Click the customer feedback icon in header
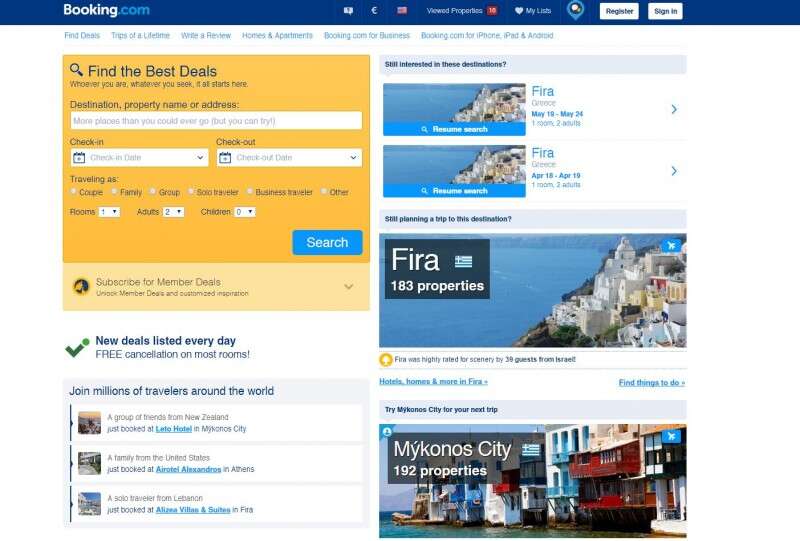 348,11
